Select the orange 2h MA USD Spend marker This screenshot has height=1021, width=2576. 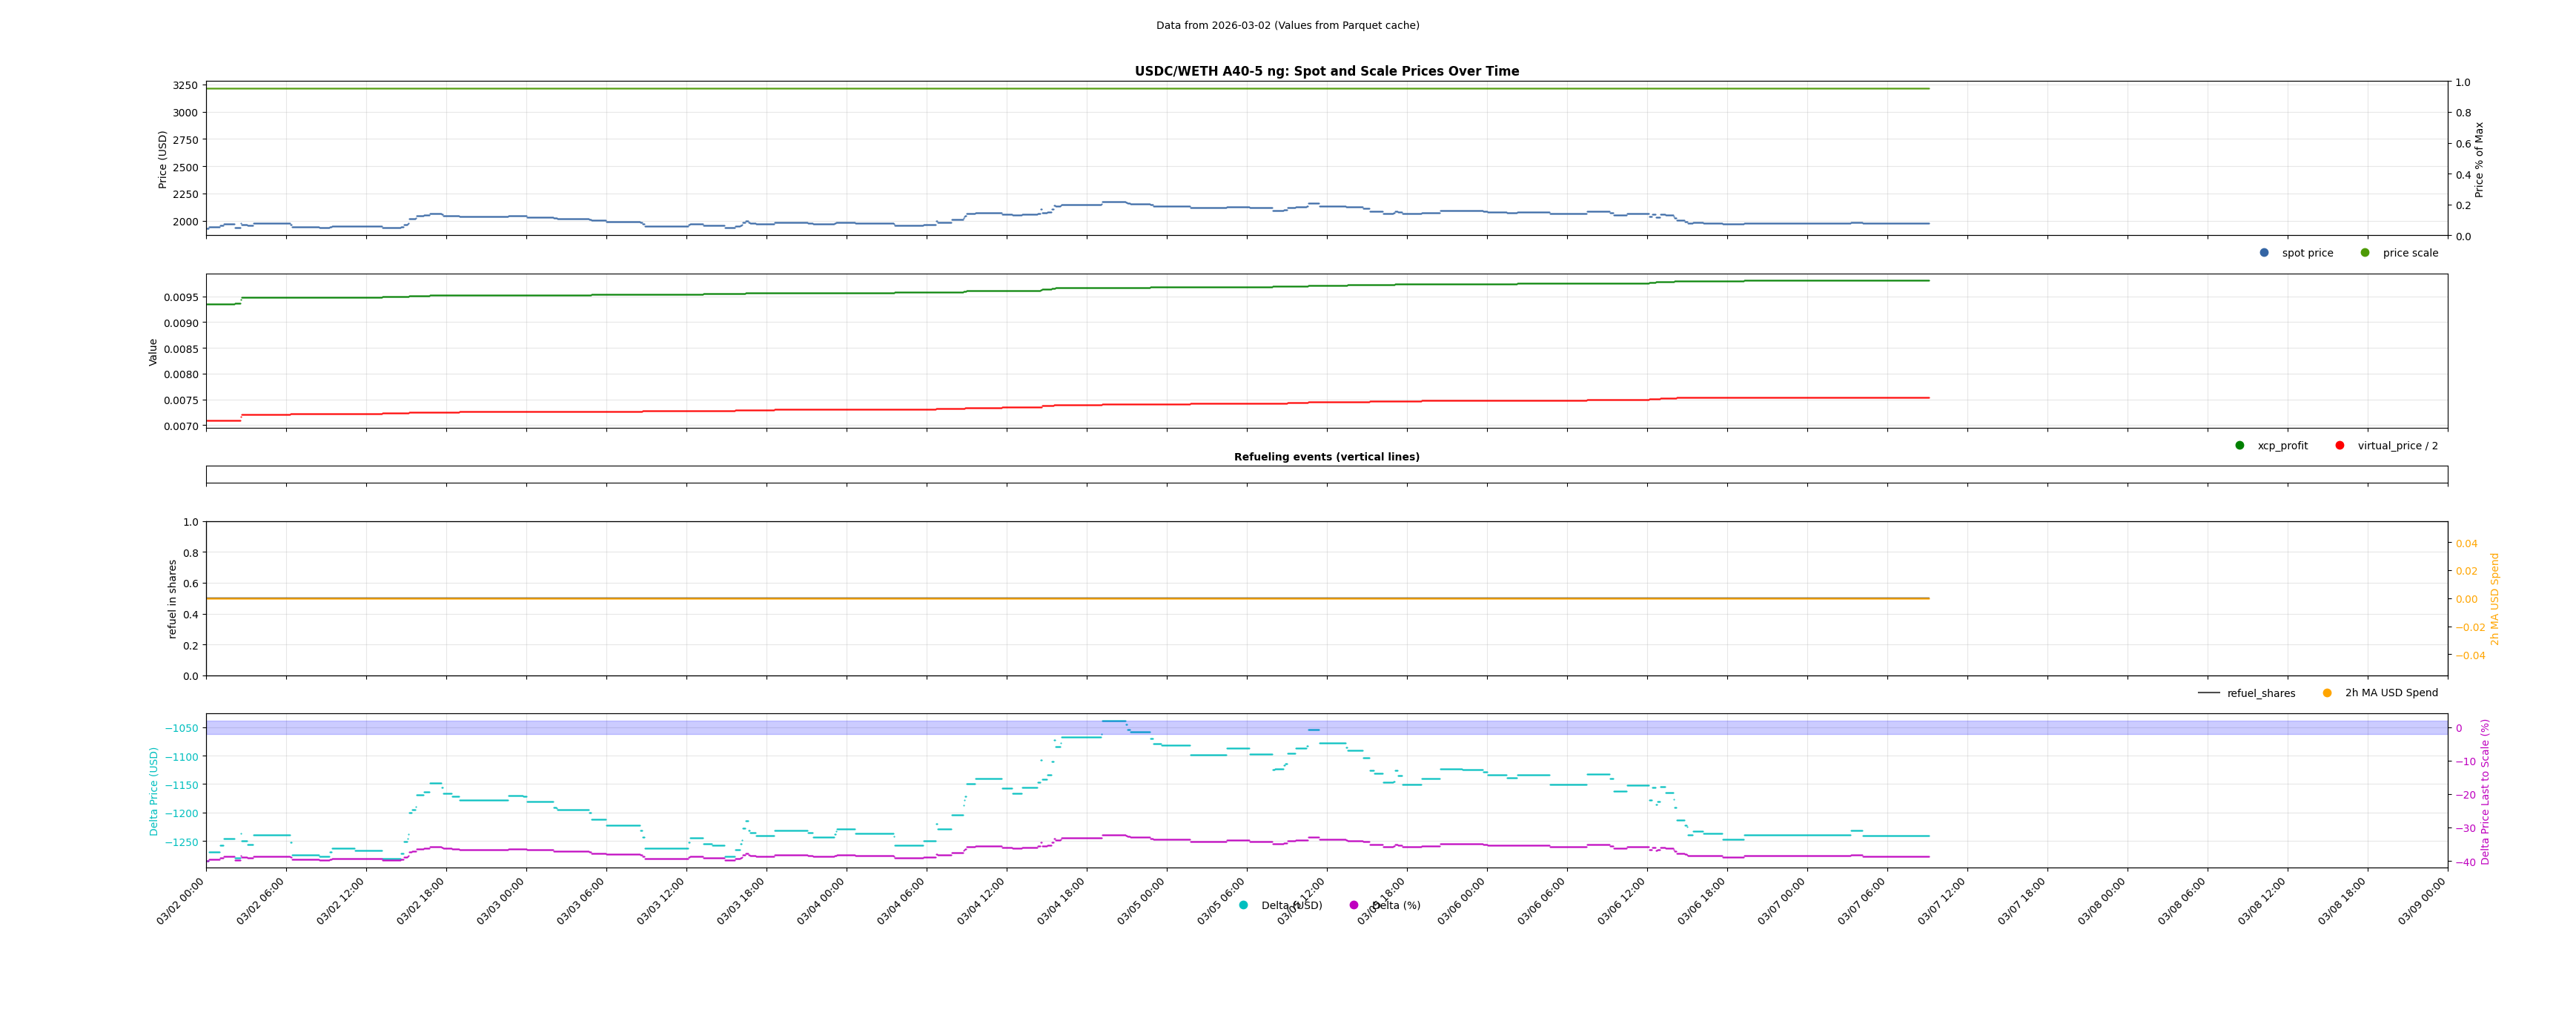tap(2327, 693)
